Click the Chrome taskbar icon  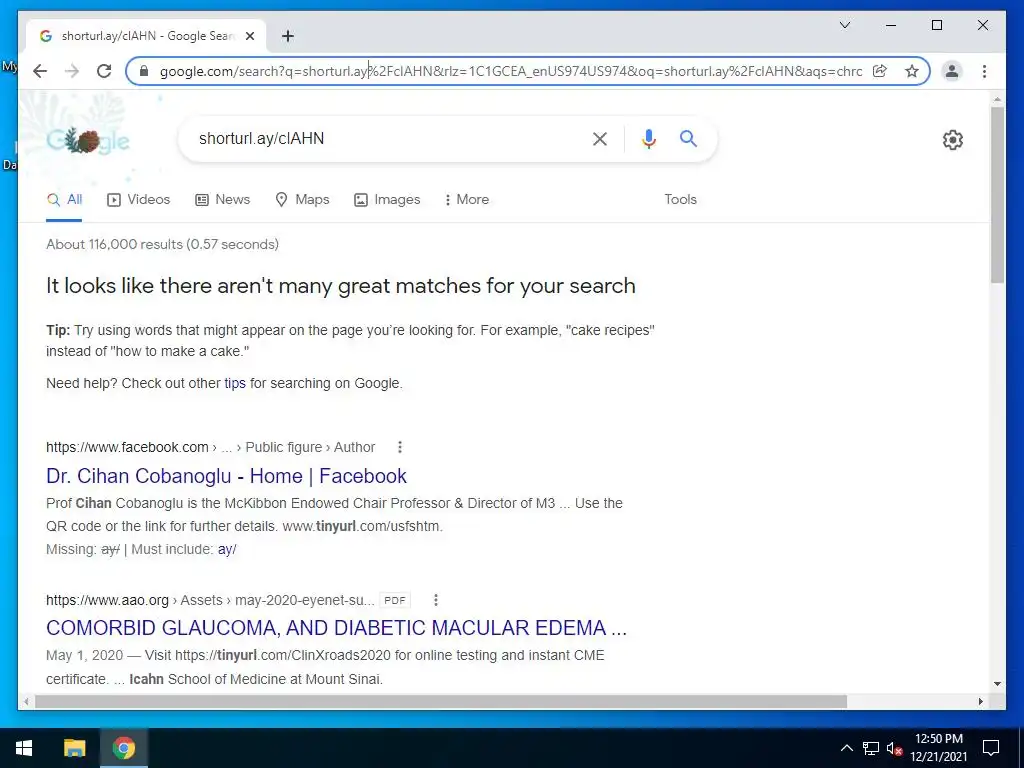coord(123,748)
